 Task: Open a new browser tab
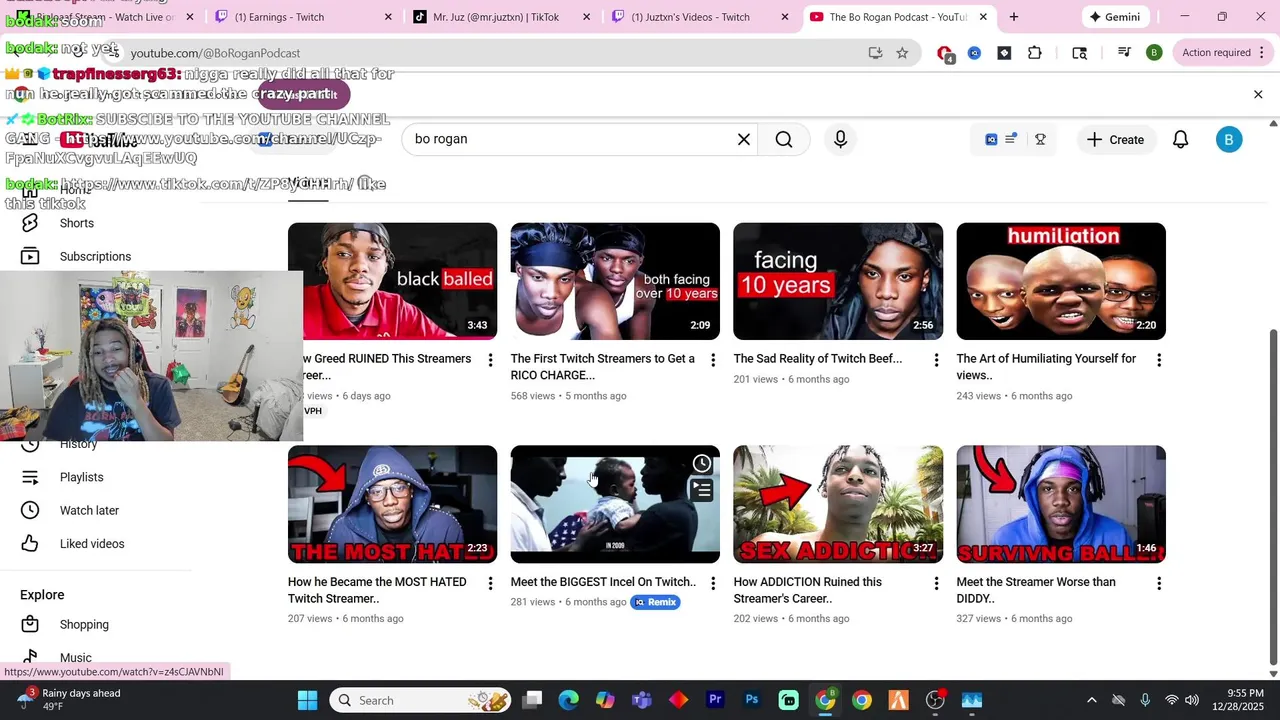[x=1014, y=17]
